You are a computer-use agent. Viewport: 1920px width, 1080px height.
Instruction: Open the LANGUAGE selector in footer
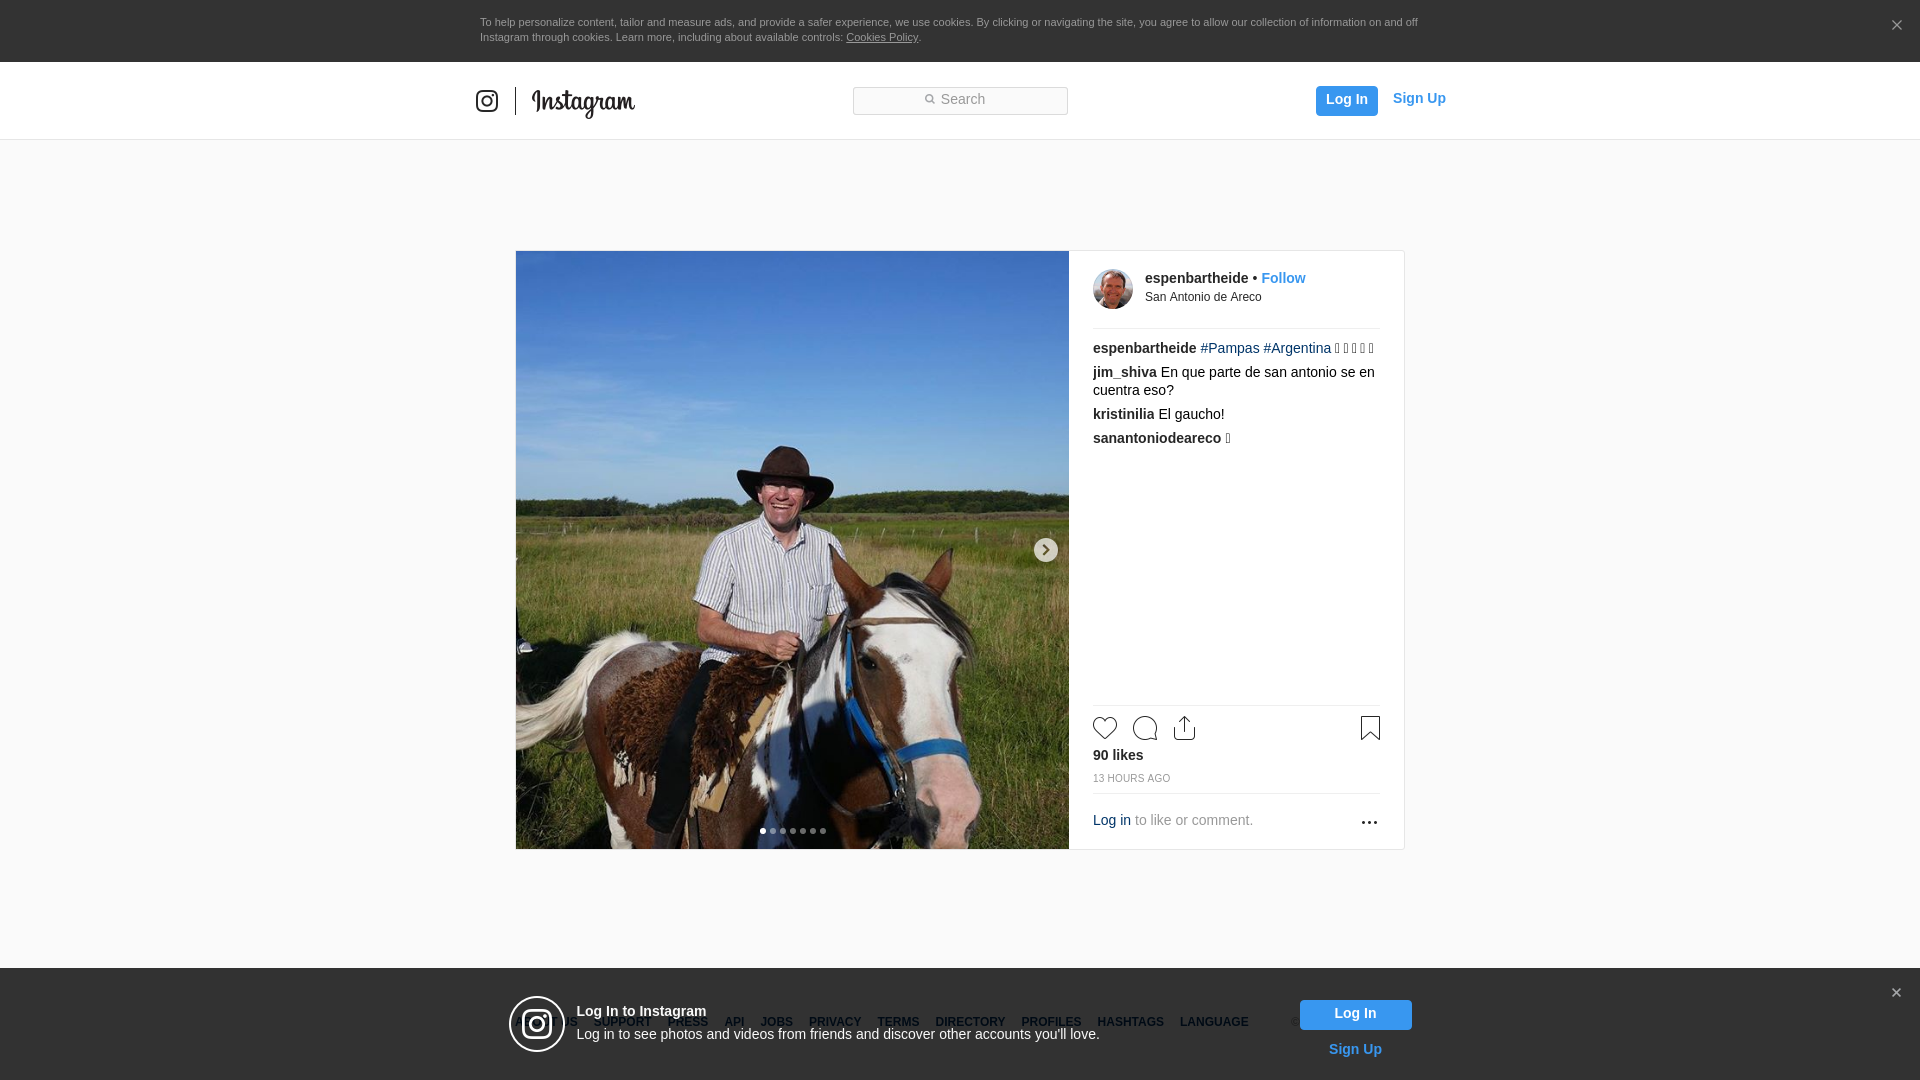click(1213, 1022)
